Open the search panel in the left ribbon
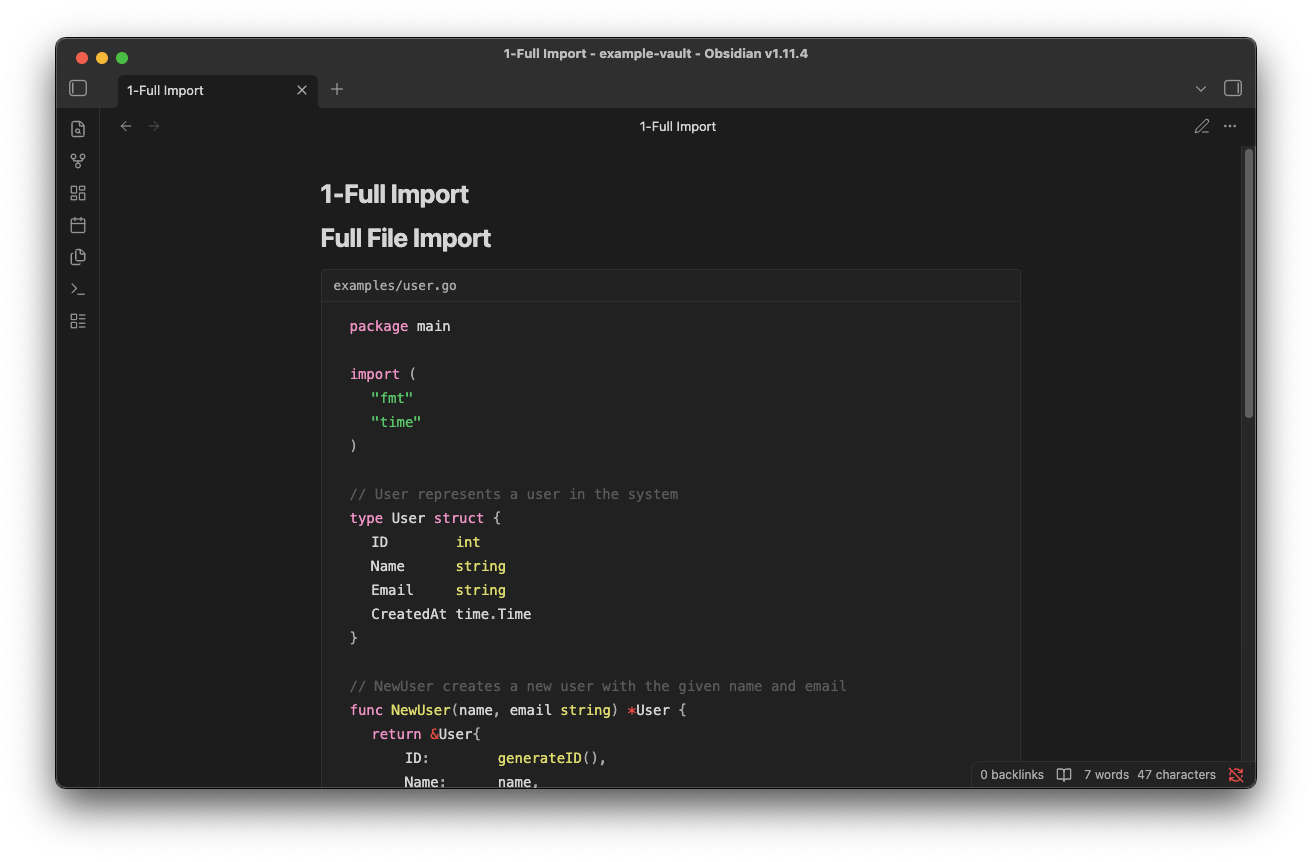 78,128
